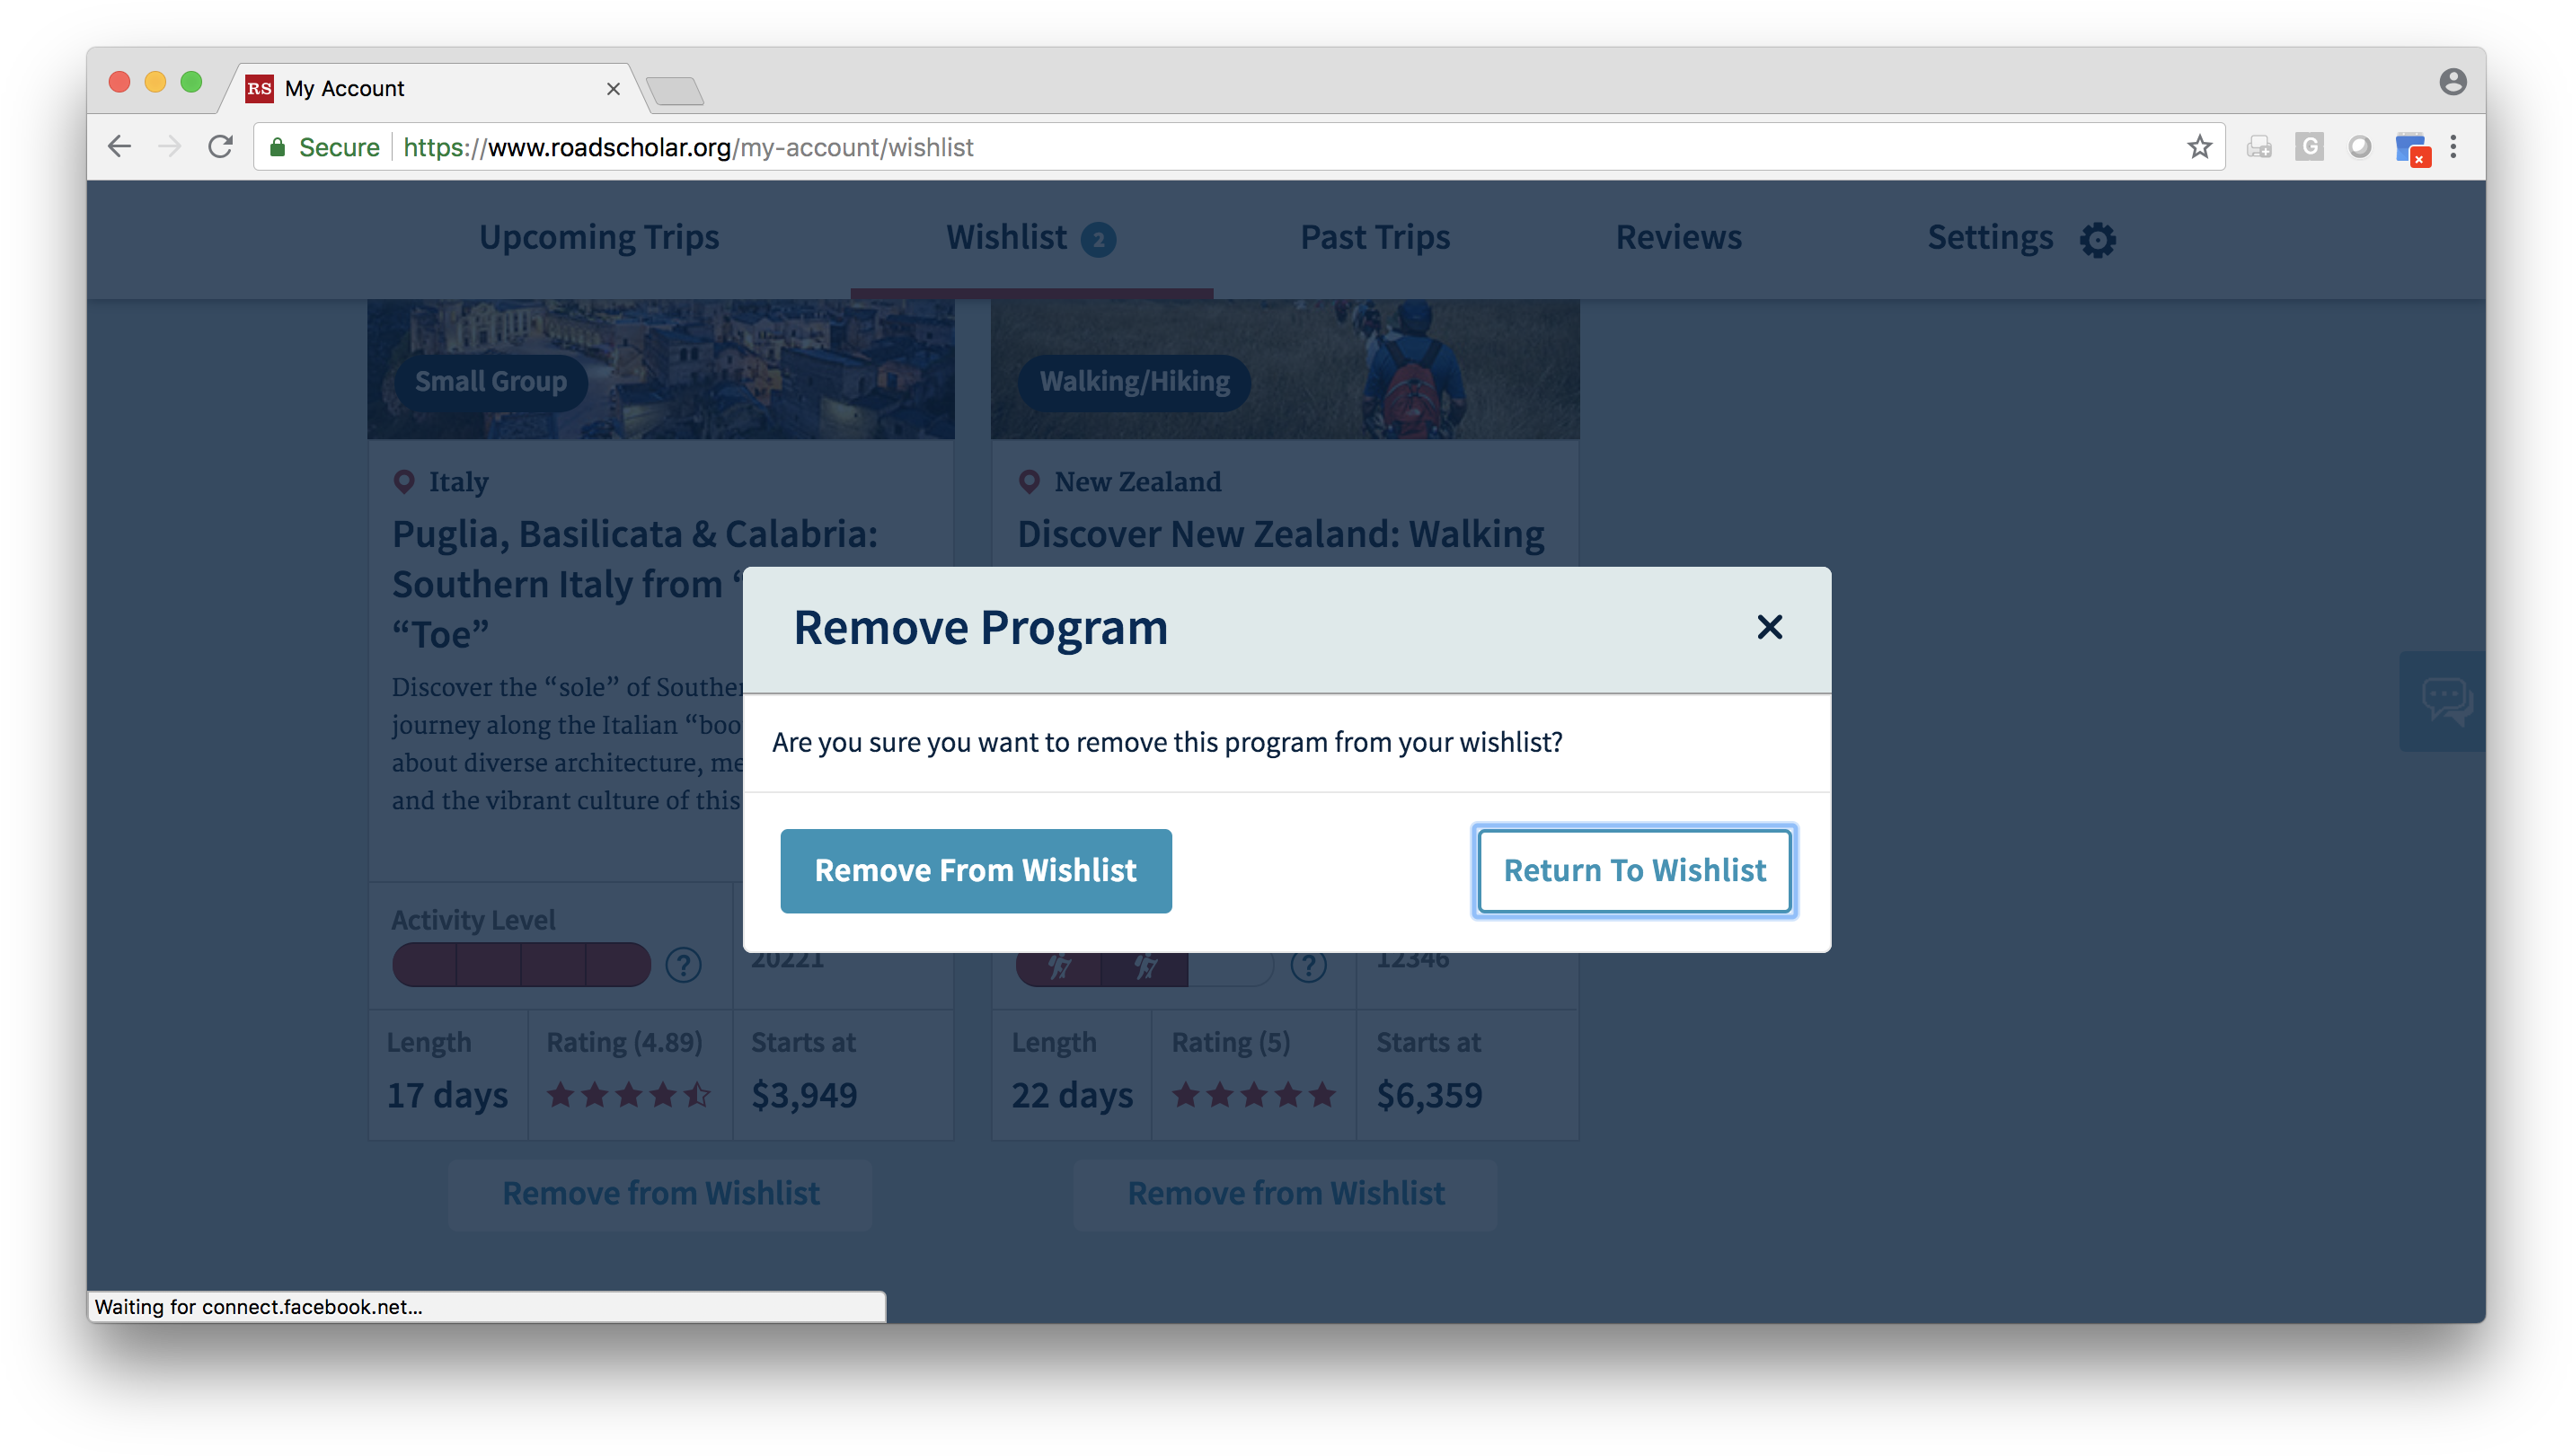The height and width of the screenshot is (1456, 2572).
Task: Open the Chrome three-dot menu
Action: point(2452,147)
